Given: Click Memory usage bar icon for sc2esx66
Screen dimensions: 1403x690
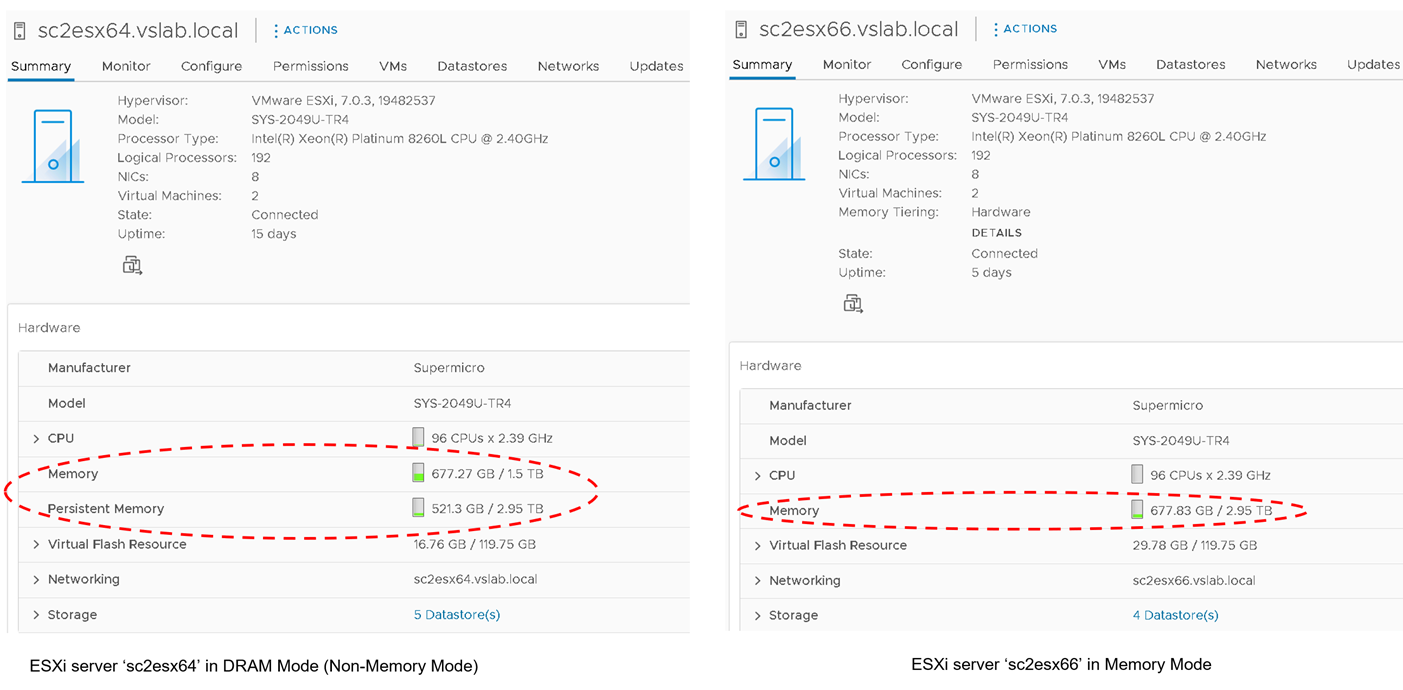Looking at the screenshot, I should [1137, 510].
